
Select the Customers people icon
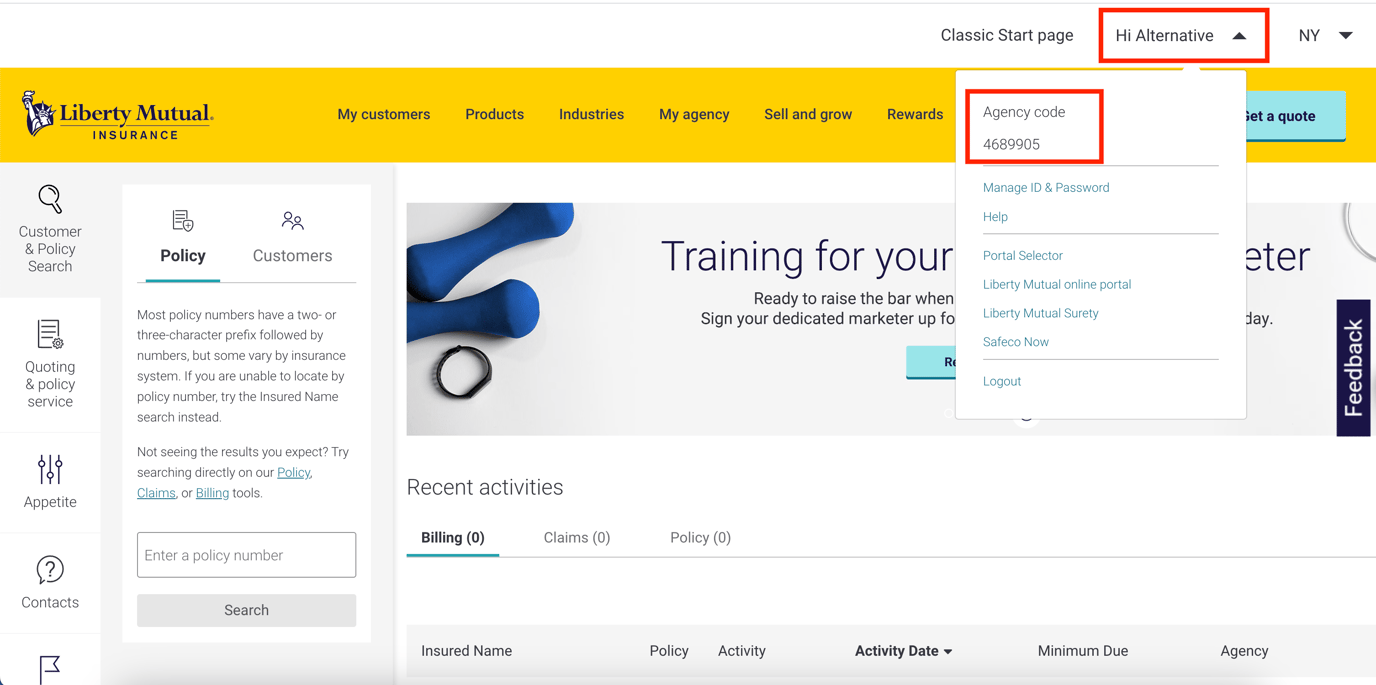tap(292, 221)
